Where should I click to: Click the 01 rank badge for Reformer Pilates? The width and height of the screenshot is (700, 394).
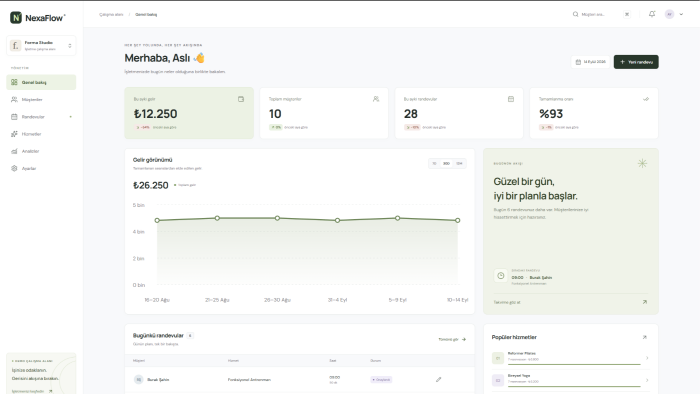click(x=498, y=358)
